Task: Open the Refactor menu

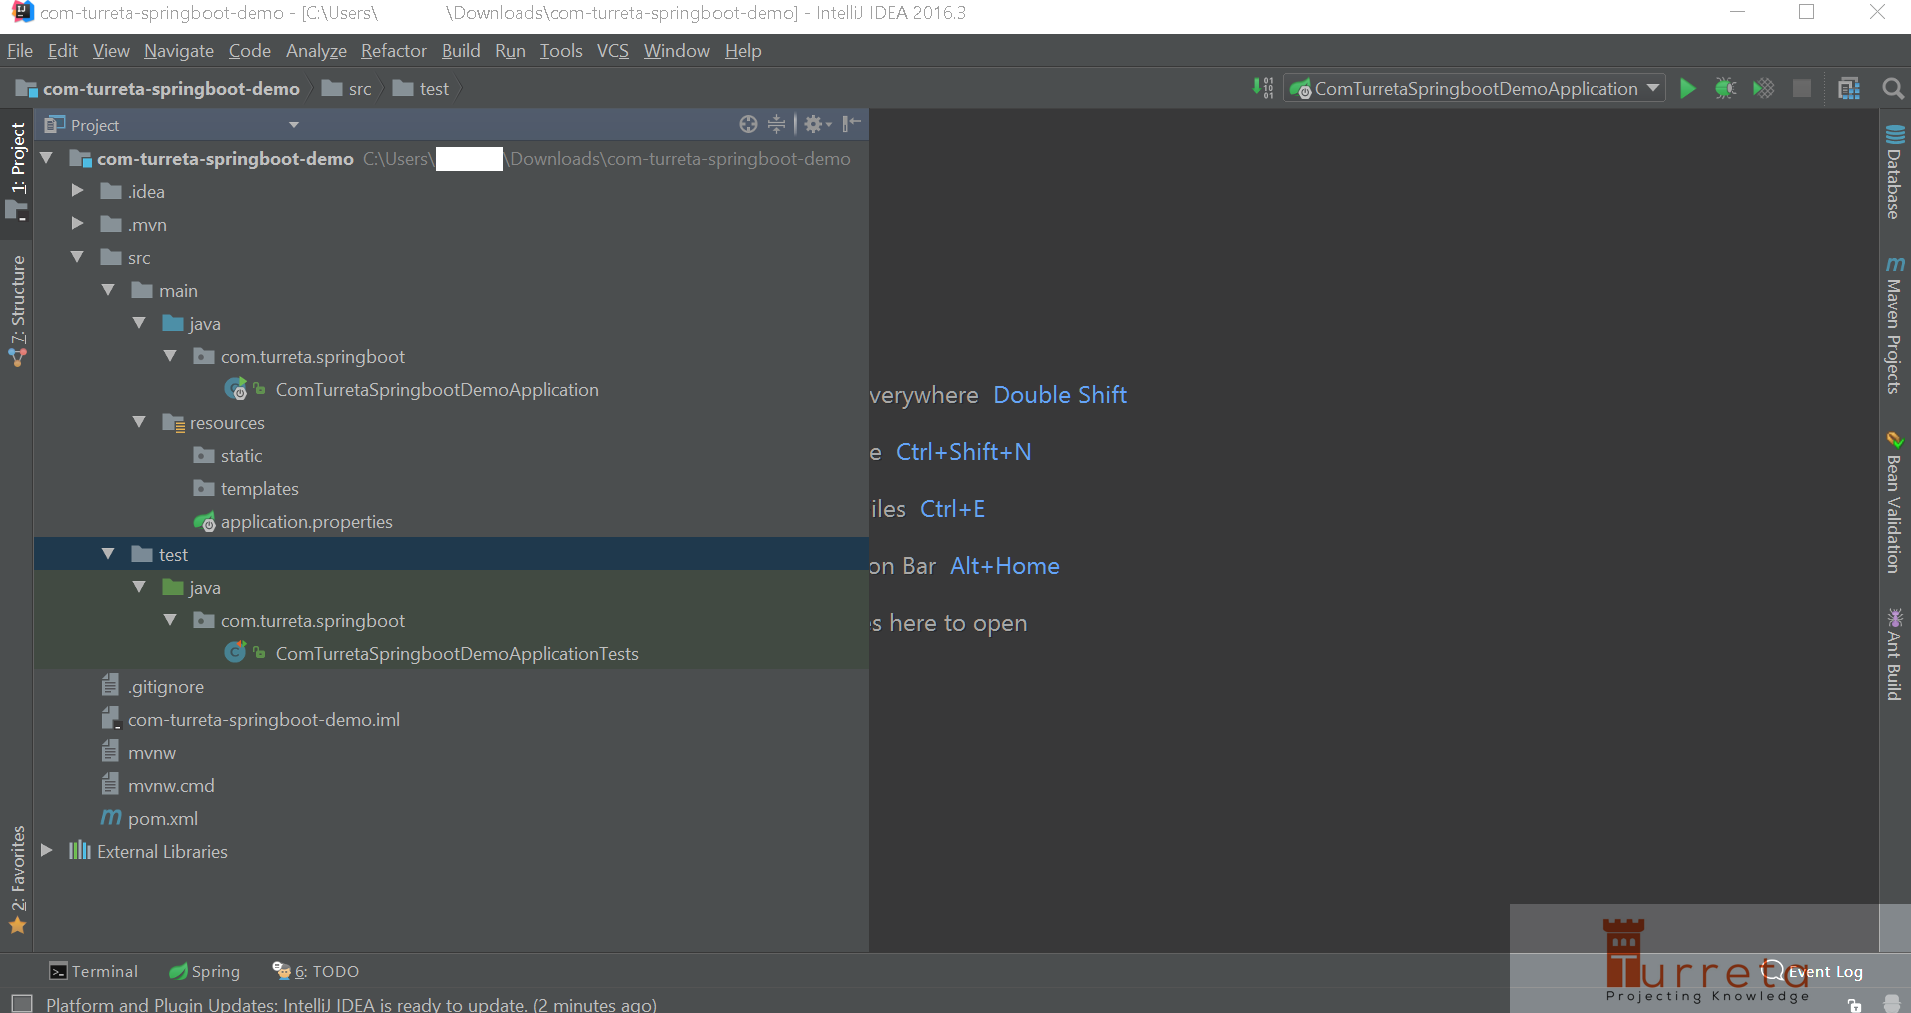Action: coord(393,50)
